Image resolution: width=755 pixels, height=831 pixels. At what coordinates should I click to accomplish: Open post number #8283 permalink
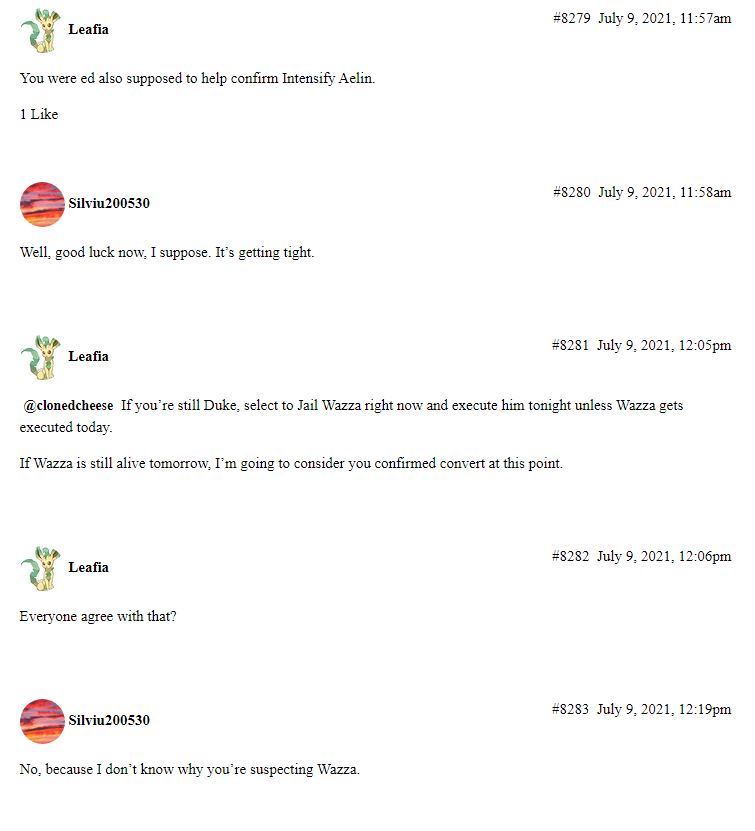coord(570,710)
